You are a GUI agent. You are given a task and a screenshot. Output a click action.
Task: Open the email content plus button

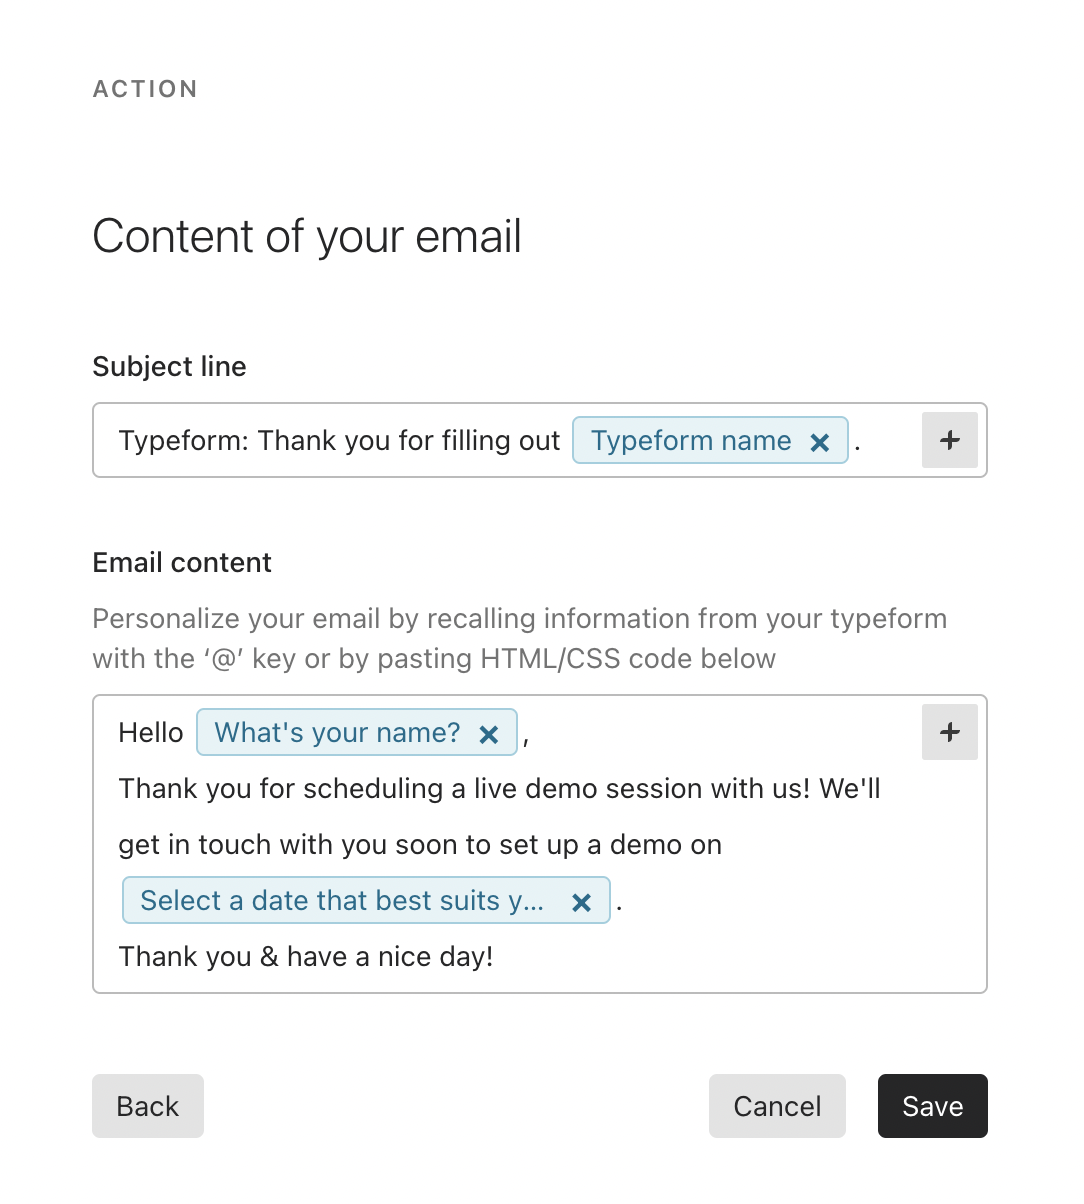(x=950, y=732)
